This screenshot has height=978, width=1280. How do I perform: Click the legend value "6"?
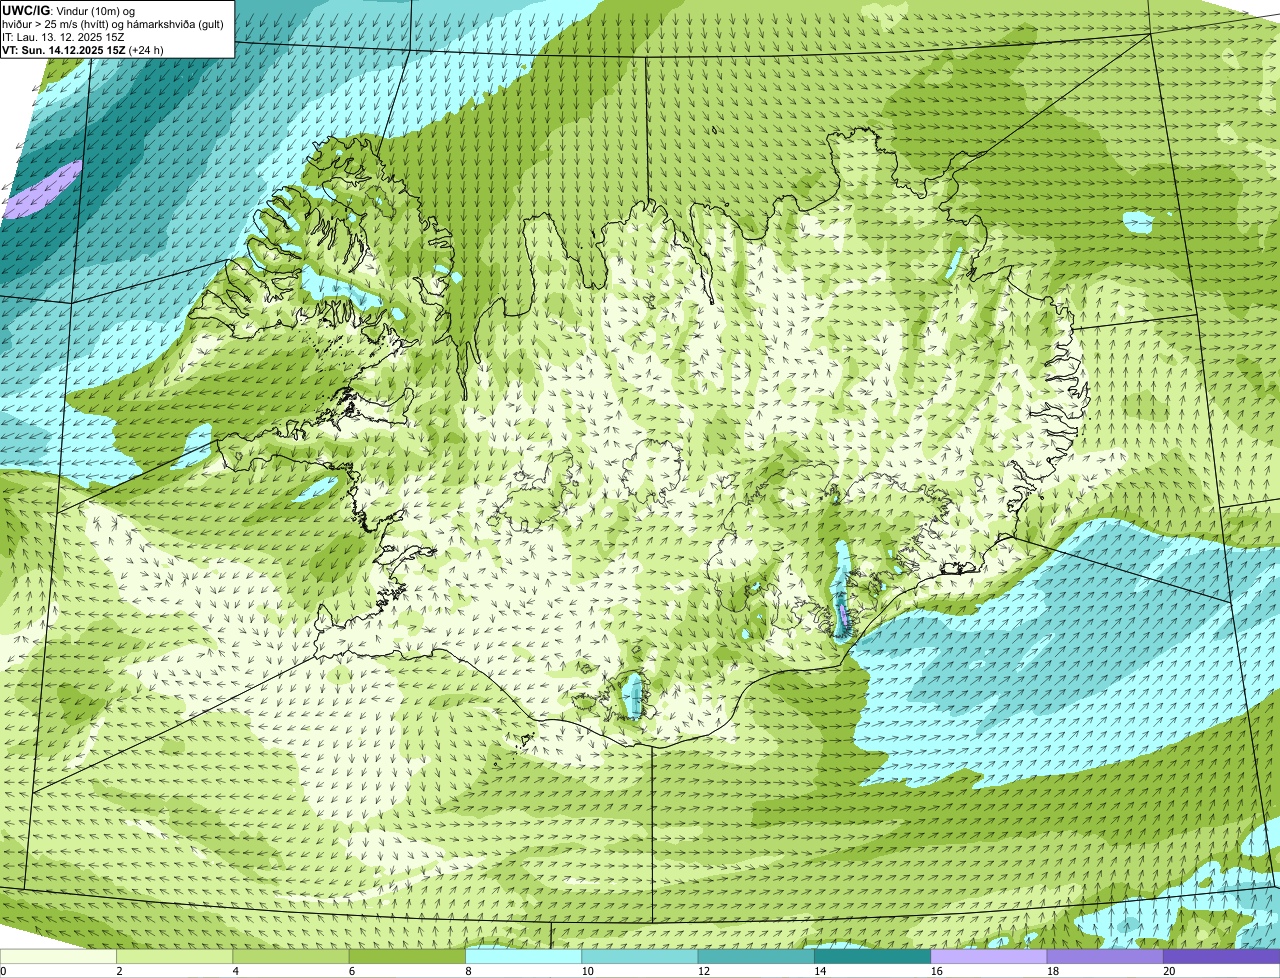pyautogui.click(x=352, y=971)
